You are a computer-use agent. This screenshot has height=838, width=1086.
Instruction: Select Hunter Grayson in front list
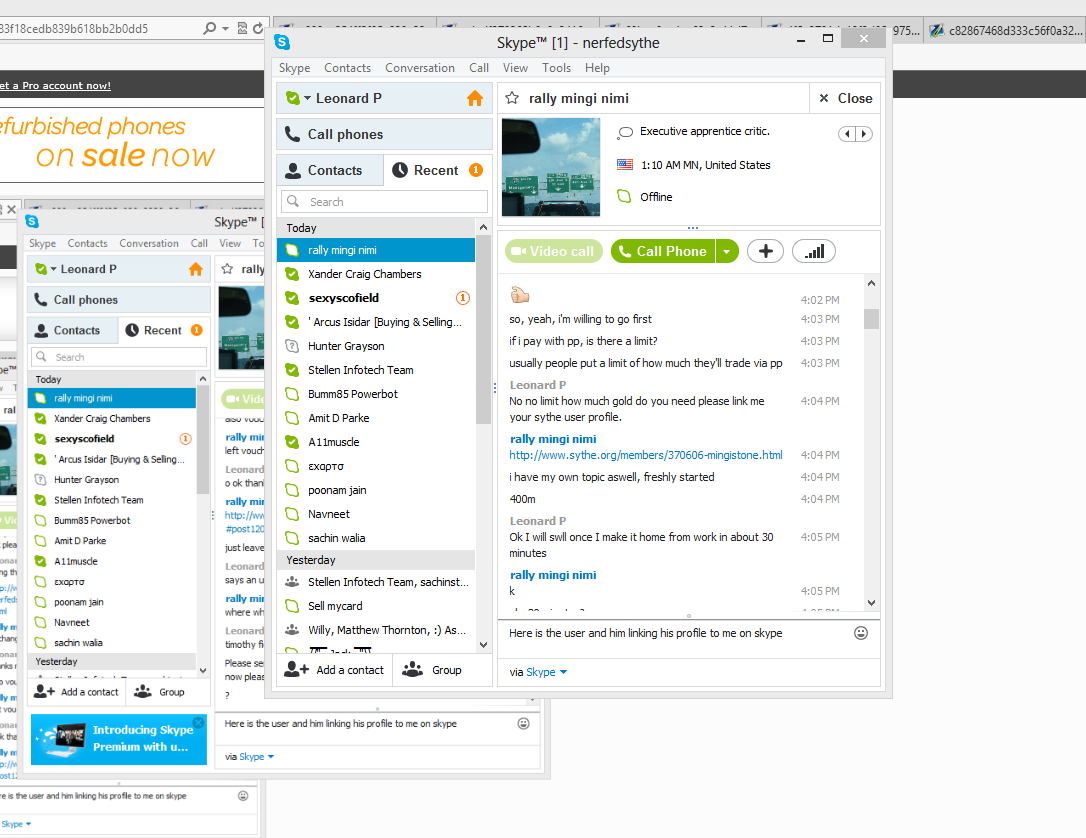click(376, 346)
